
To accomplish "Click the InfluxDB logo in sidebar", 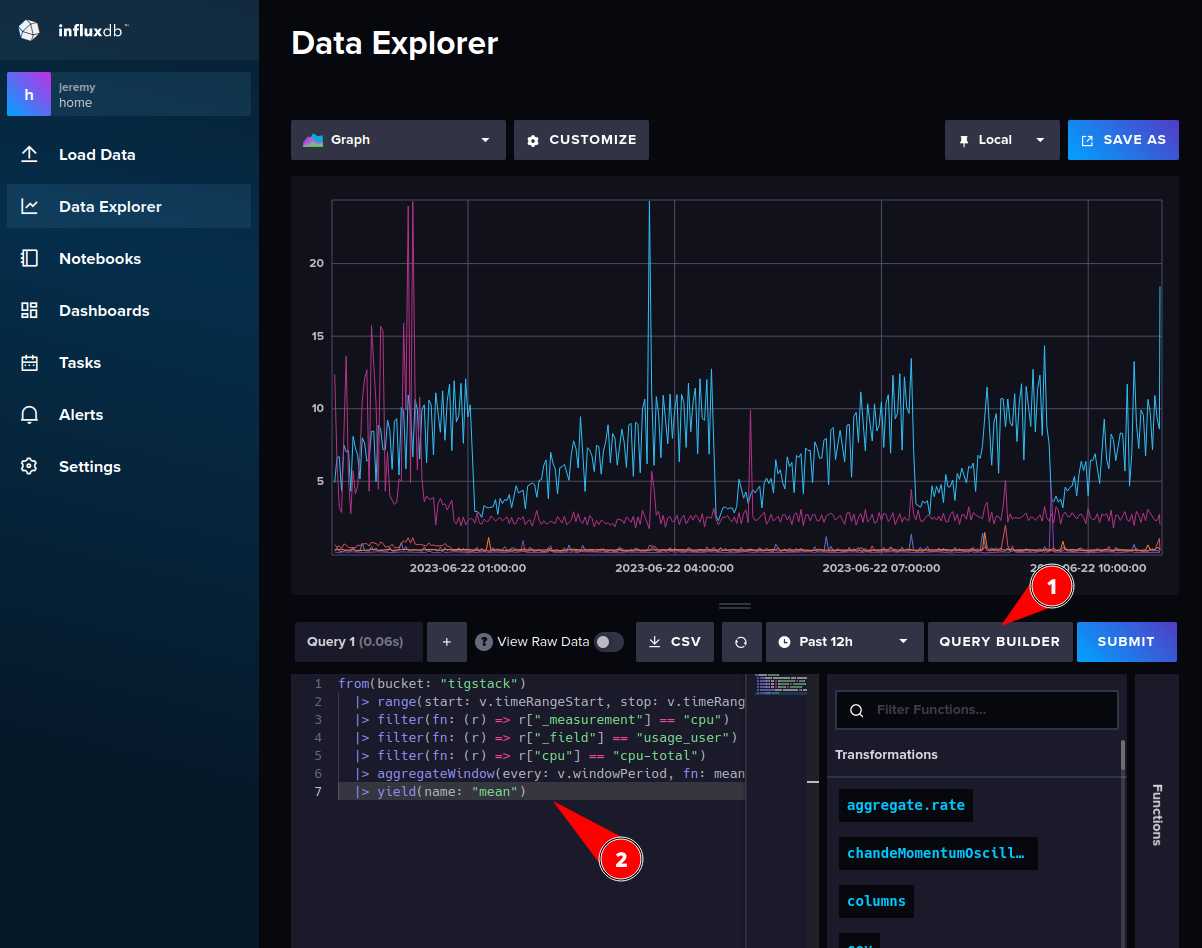I will coord(28,30).
